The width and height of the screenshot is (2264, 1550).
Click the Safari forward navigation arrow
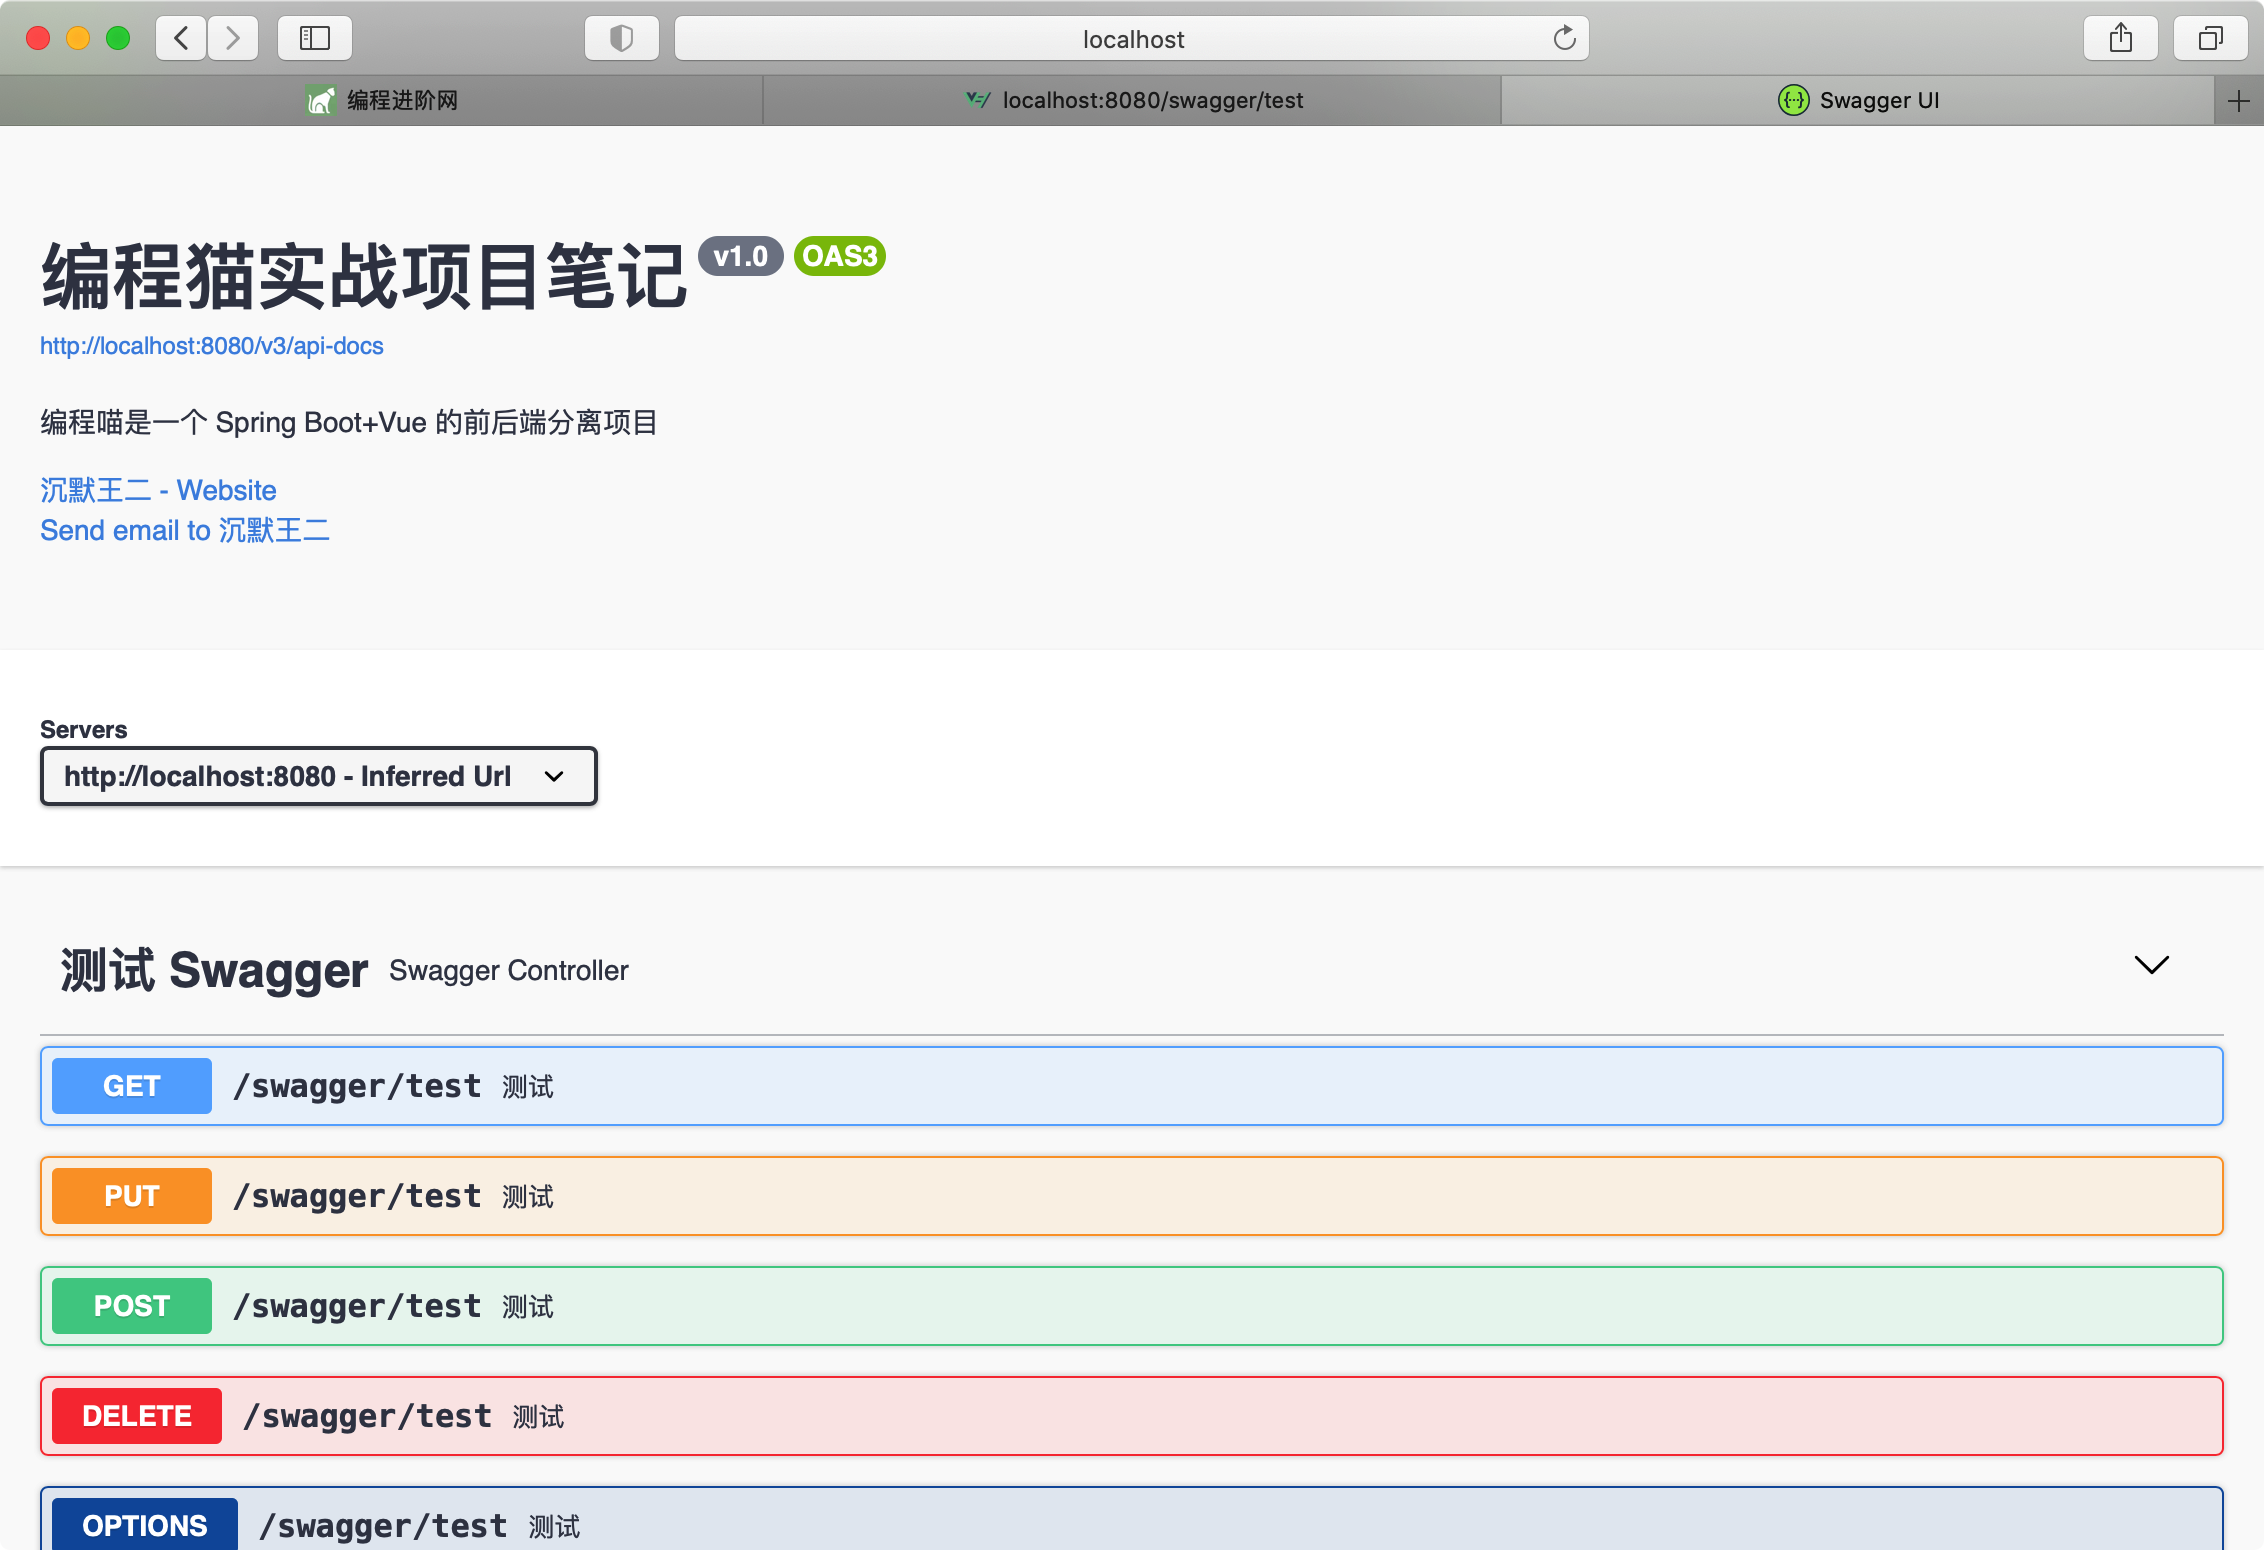click(233, 39)
